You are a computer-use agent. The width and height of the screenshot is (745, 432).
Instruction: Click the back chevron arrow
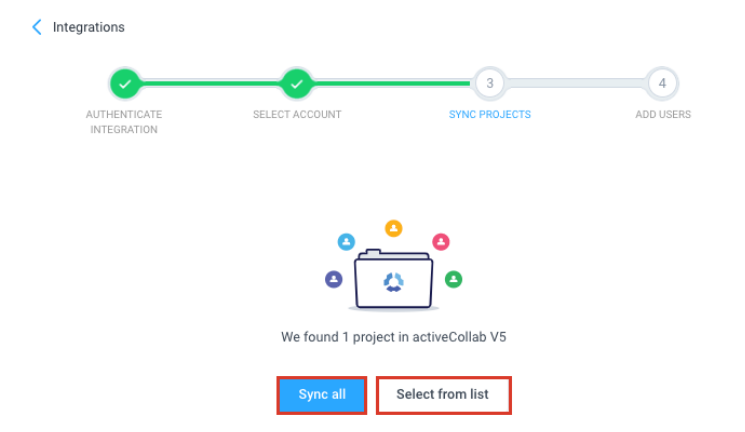[37, 27]
